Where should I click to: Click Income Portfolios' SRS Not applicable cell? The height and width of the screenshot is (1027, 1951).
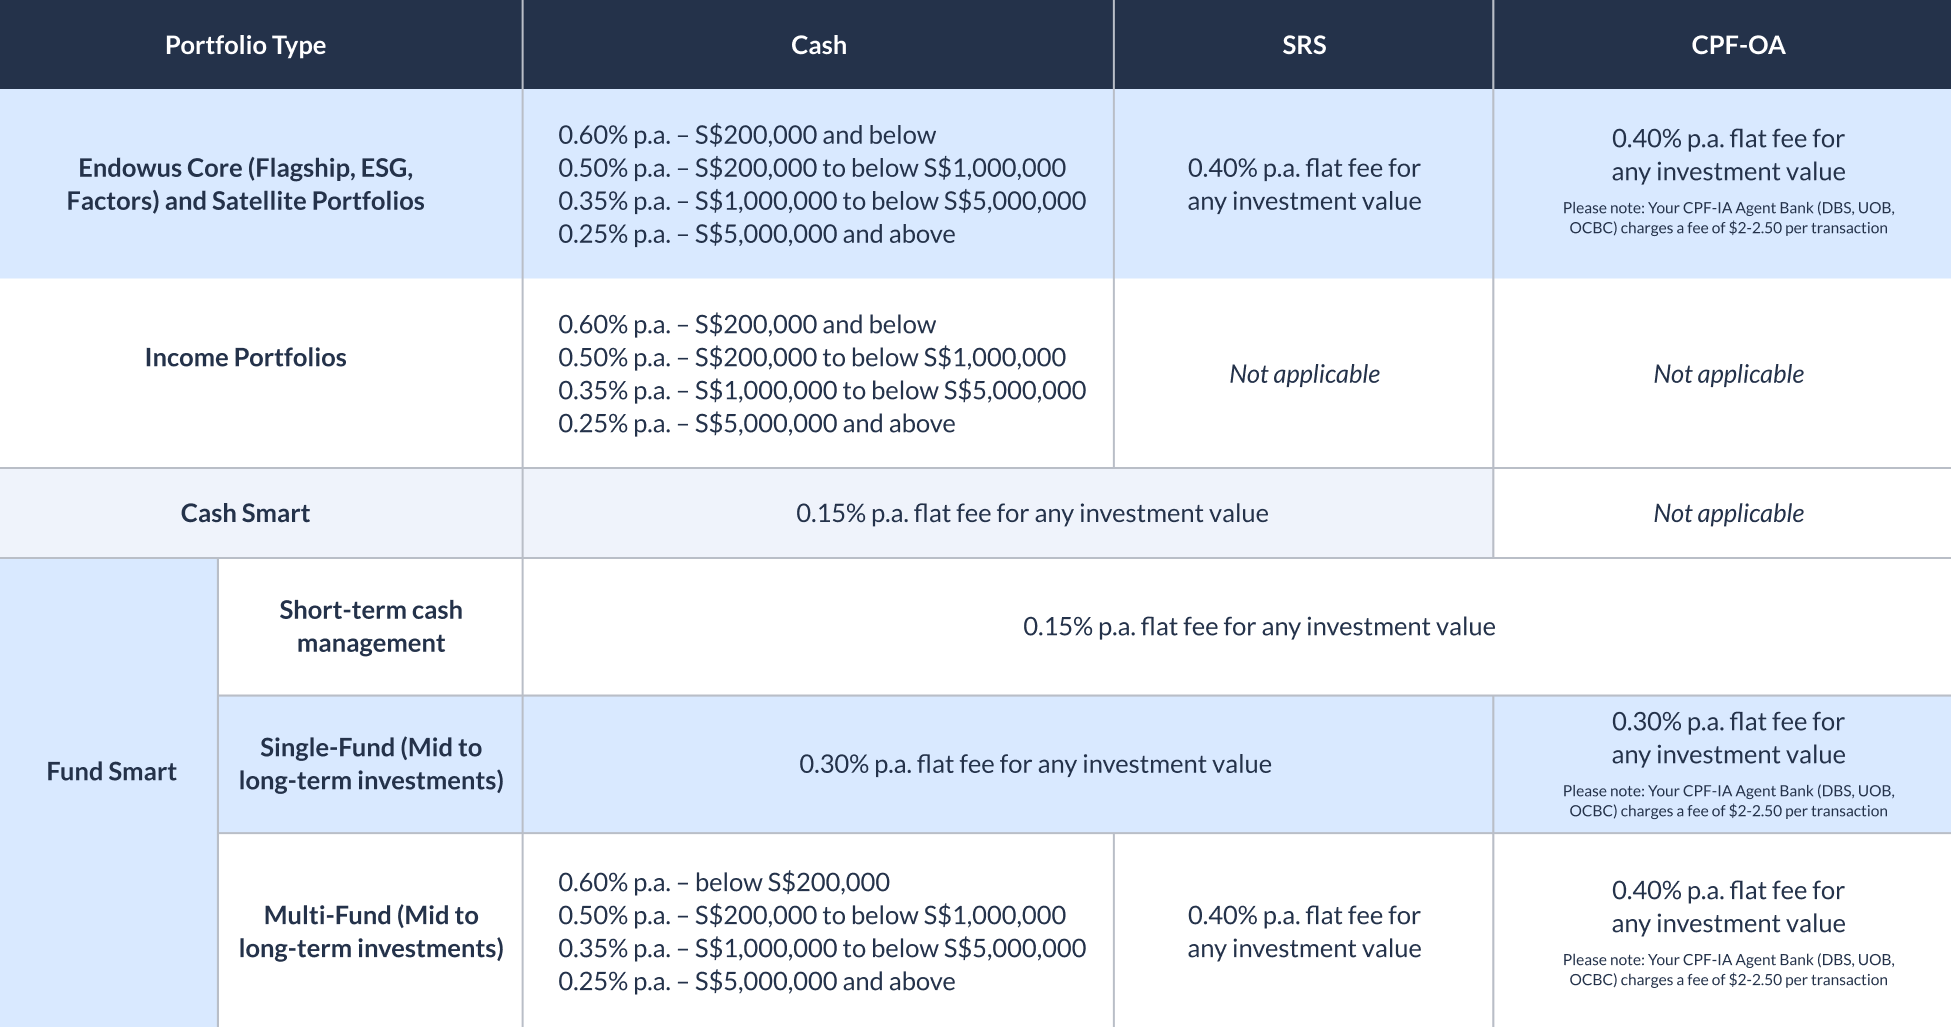(1303, 374)
